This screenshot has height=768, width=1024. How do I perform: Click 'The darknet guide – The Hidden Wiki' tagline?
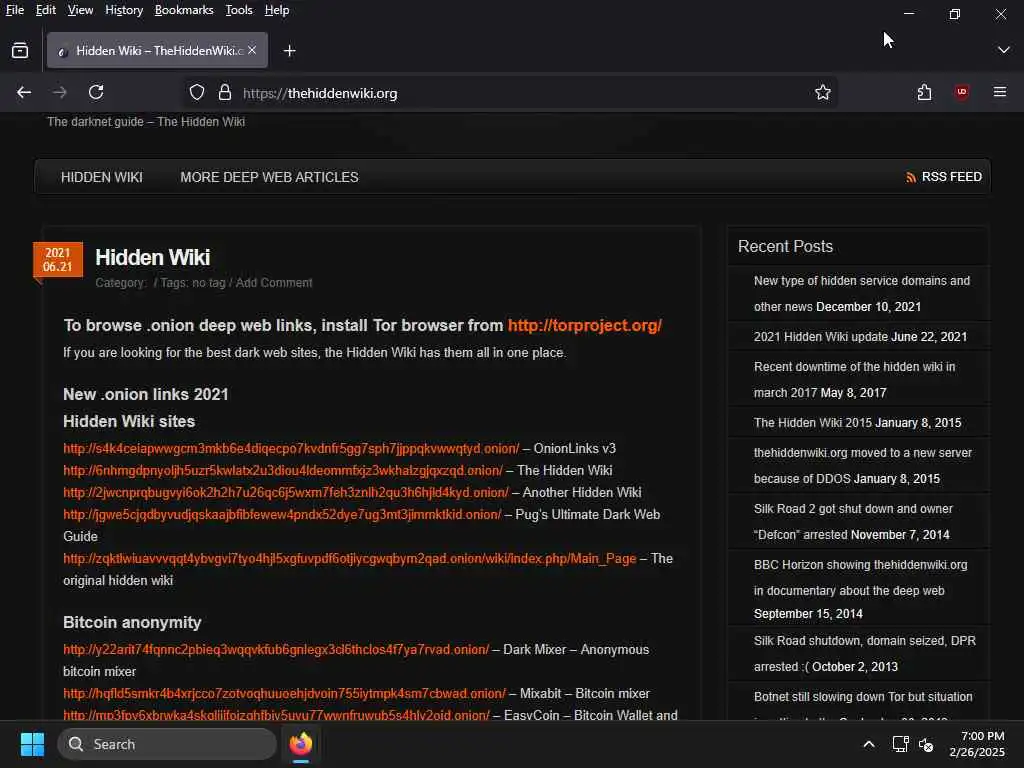(146, 121)
